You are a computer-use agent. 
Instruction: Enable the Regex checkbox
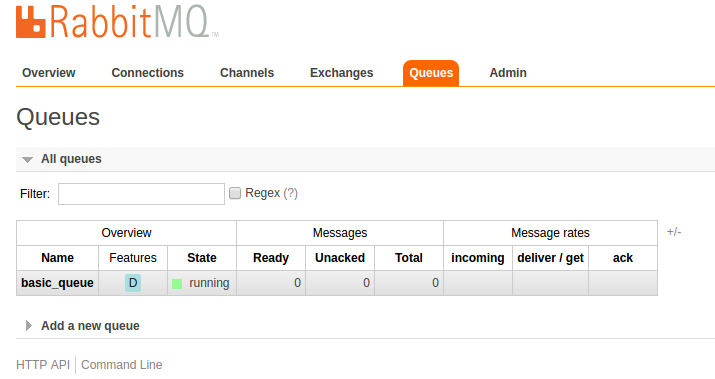click(235, 193)
